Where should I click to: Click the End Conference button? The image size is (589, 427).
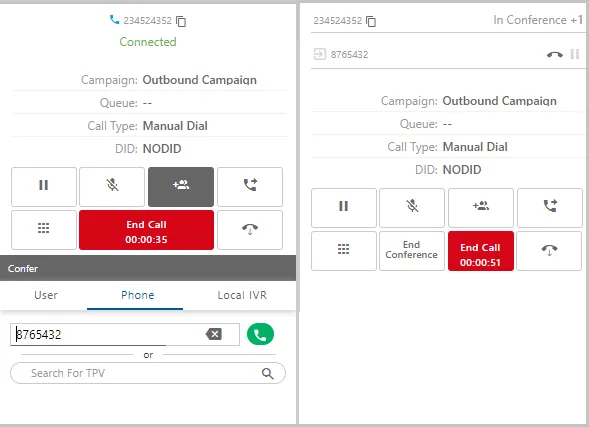pos(412,251)
